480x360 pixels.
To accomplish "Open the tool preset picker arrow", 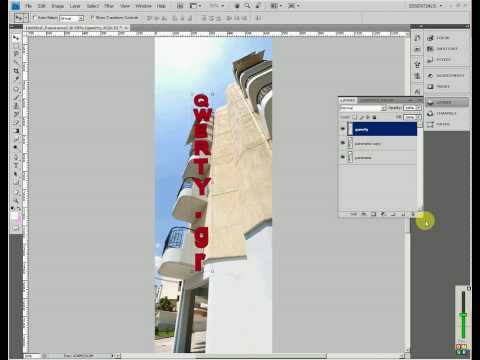I will click(25, 18).
